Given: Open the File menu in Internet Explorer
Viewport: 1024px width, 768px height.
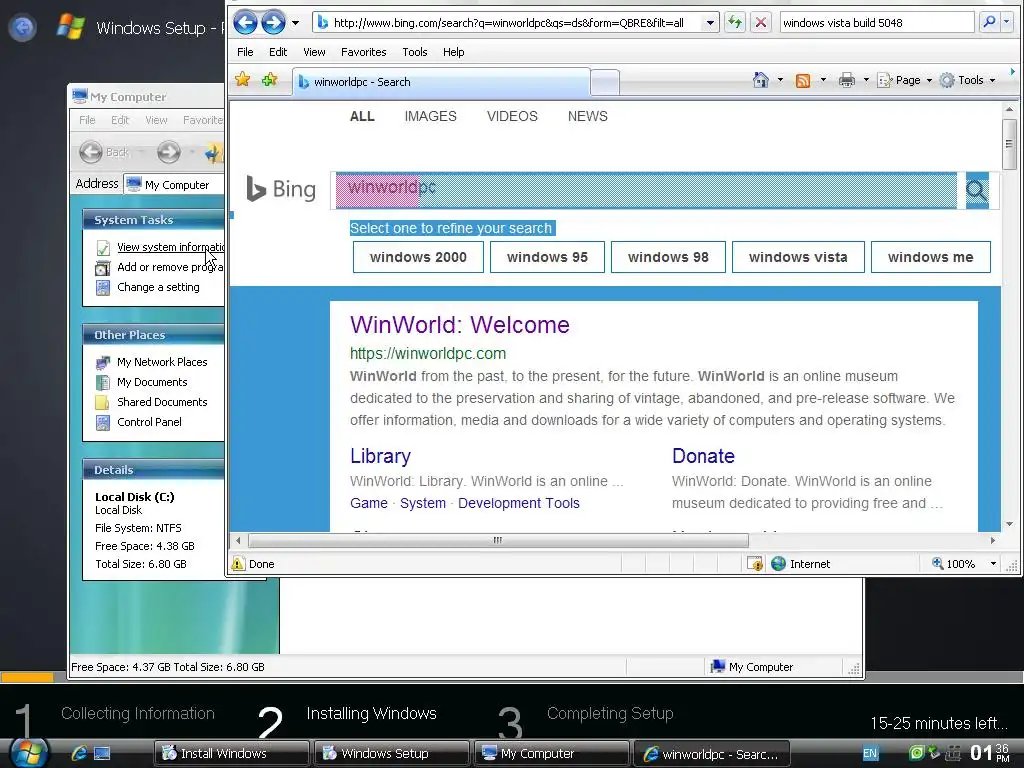Looking at the screenshot, I should [x=245, y=52].
